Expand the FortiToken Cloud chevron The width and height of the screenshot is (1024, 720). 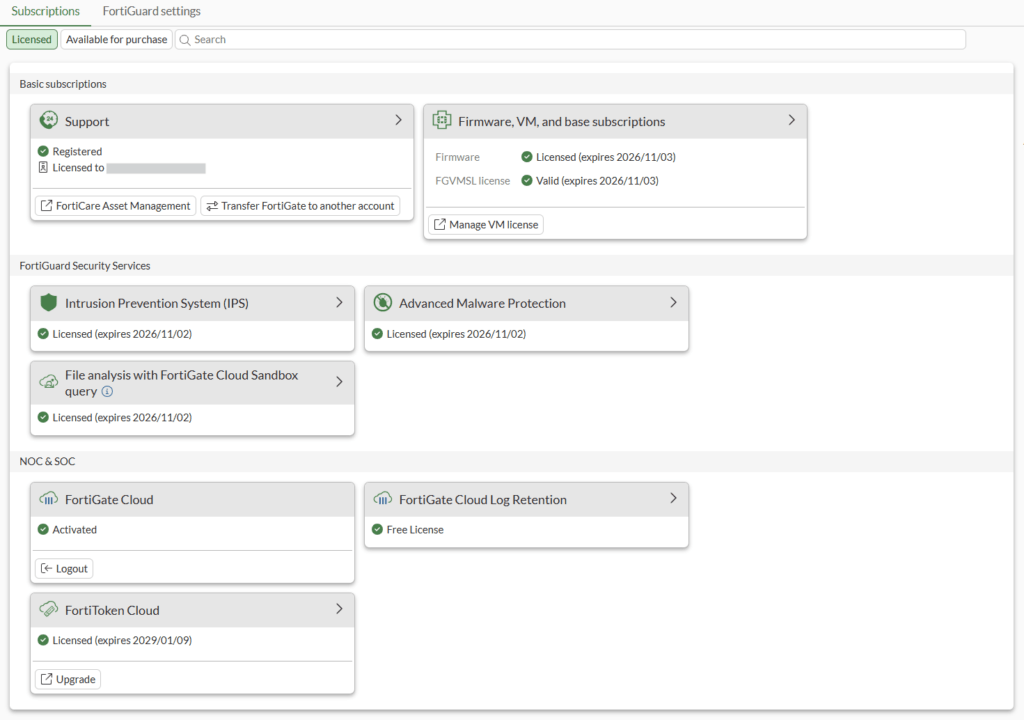pos(340,609)
